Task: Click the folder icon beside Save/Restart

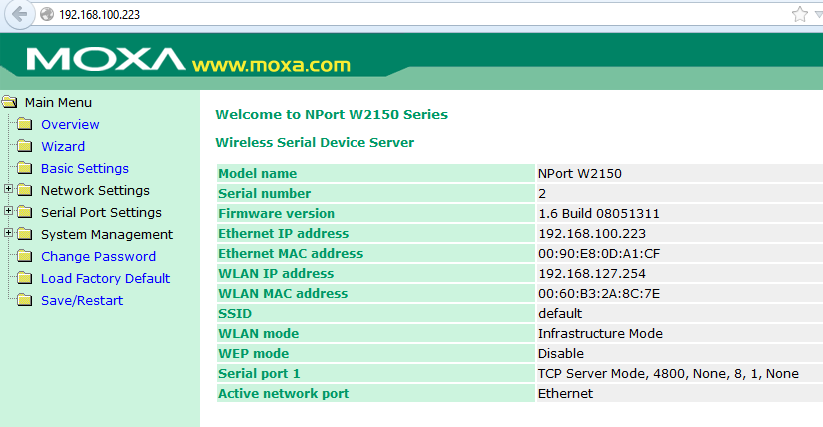Action: pos(24,301)
